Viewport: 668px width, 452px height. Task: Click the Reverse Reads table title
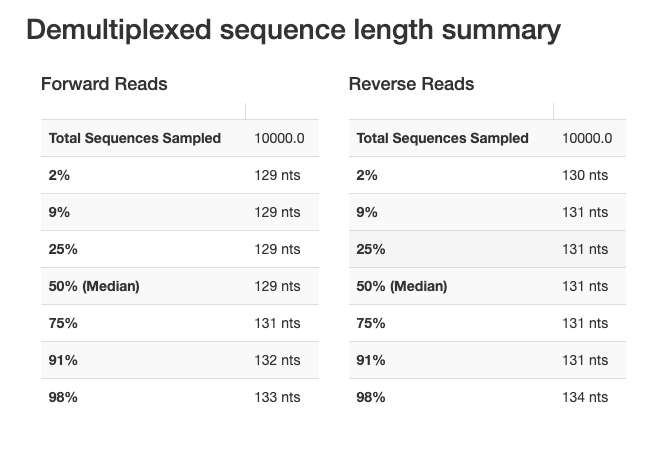[411, 84]
